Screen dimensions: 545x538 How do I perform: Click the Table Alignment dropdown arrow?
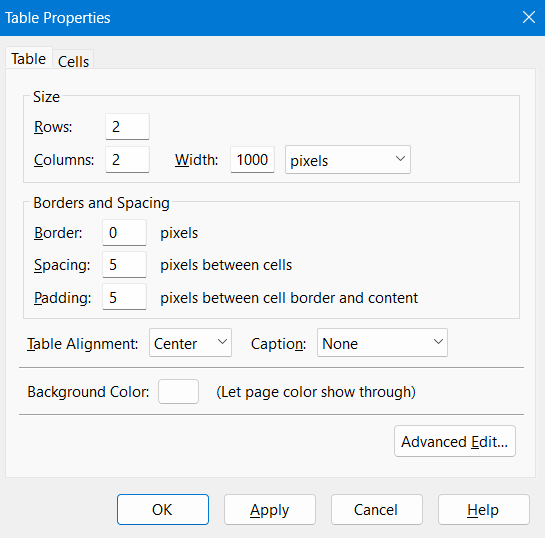pyautogui.click(x=222, y=342)
